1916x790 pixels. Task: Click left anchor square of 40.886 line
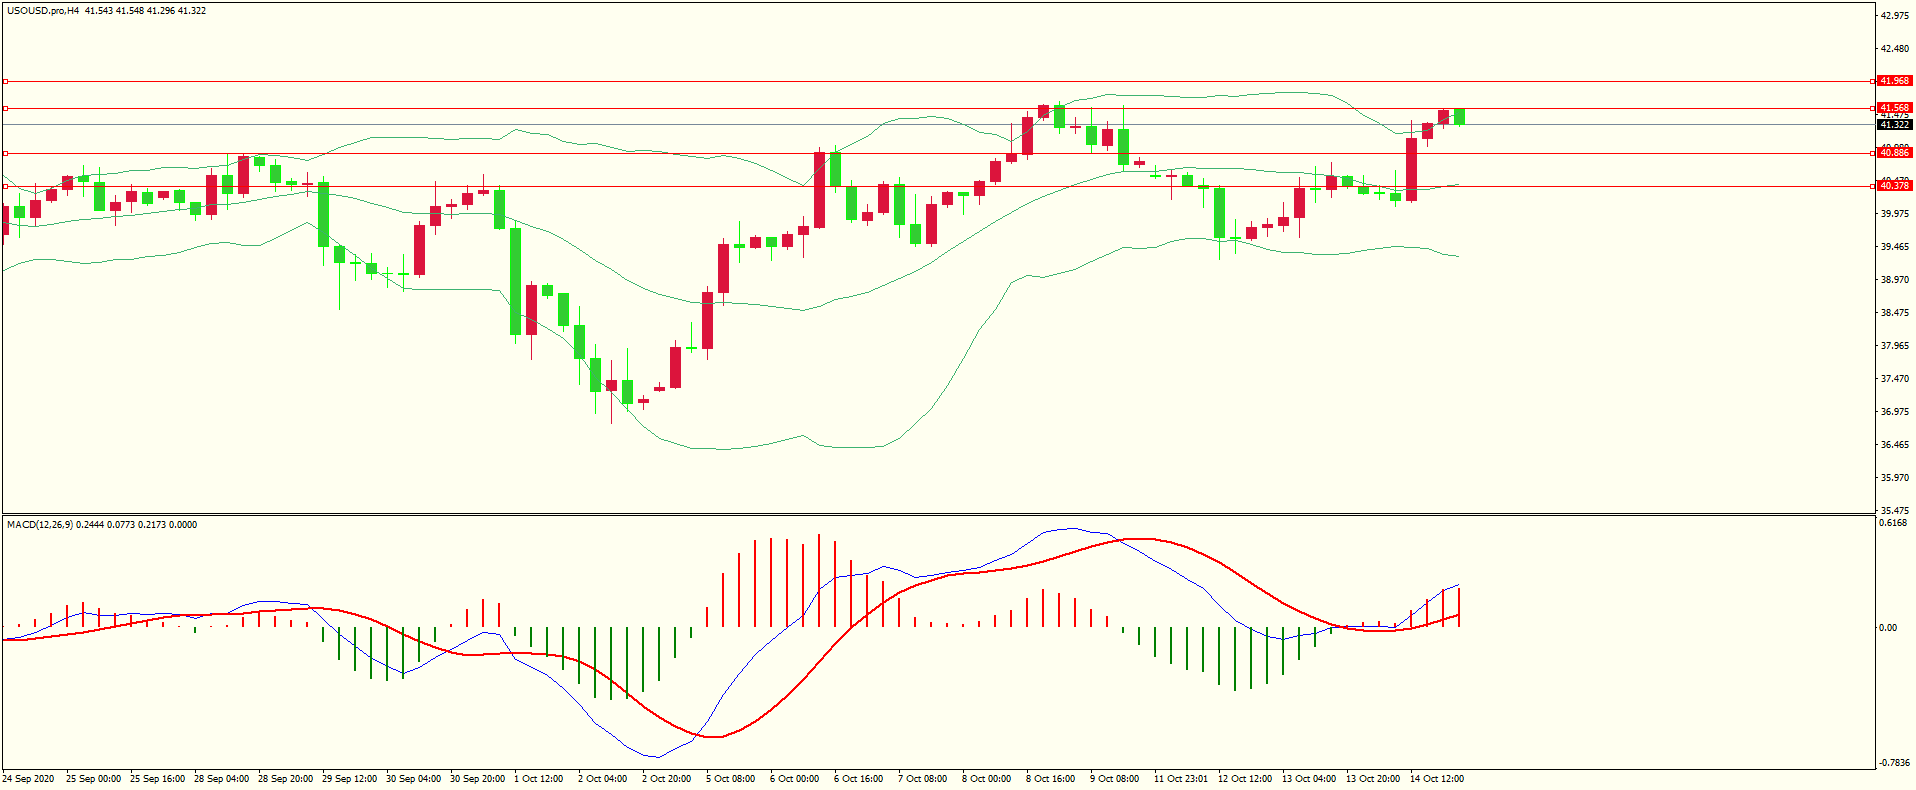5,153
